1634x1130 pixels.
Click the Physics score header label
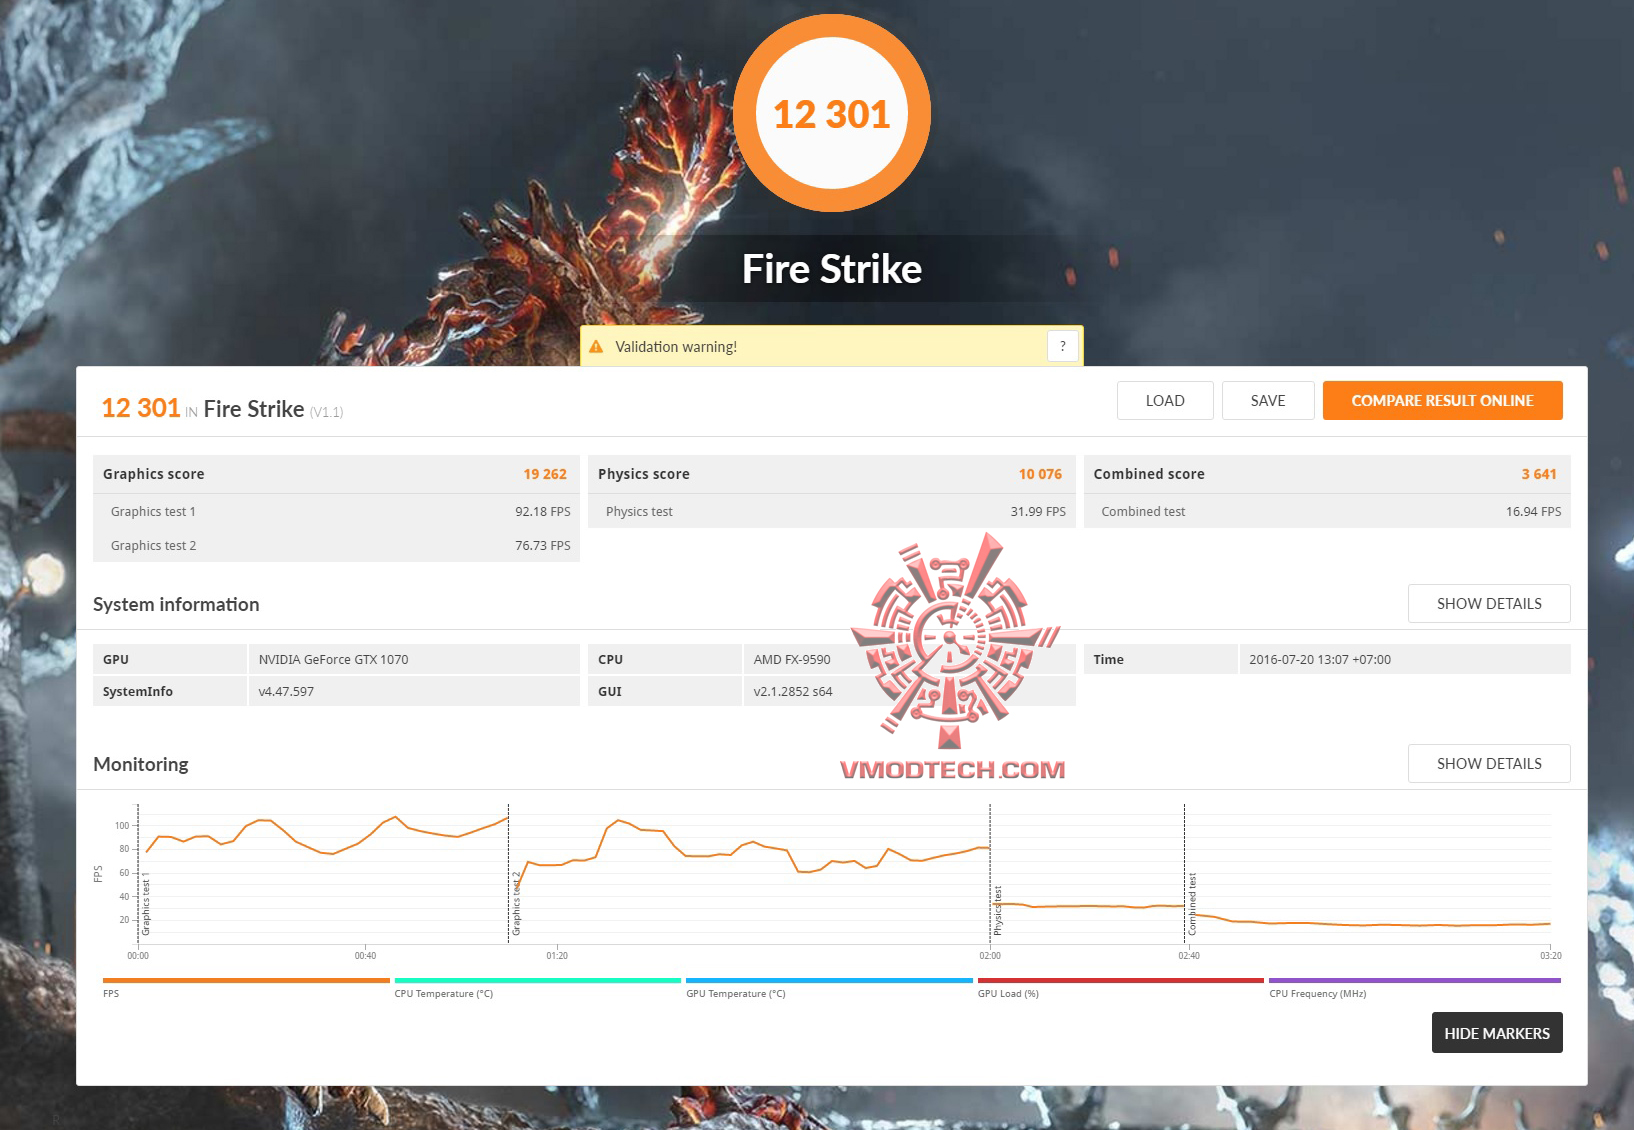644,474
